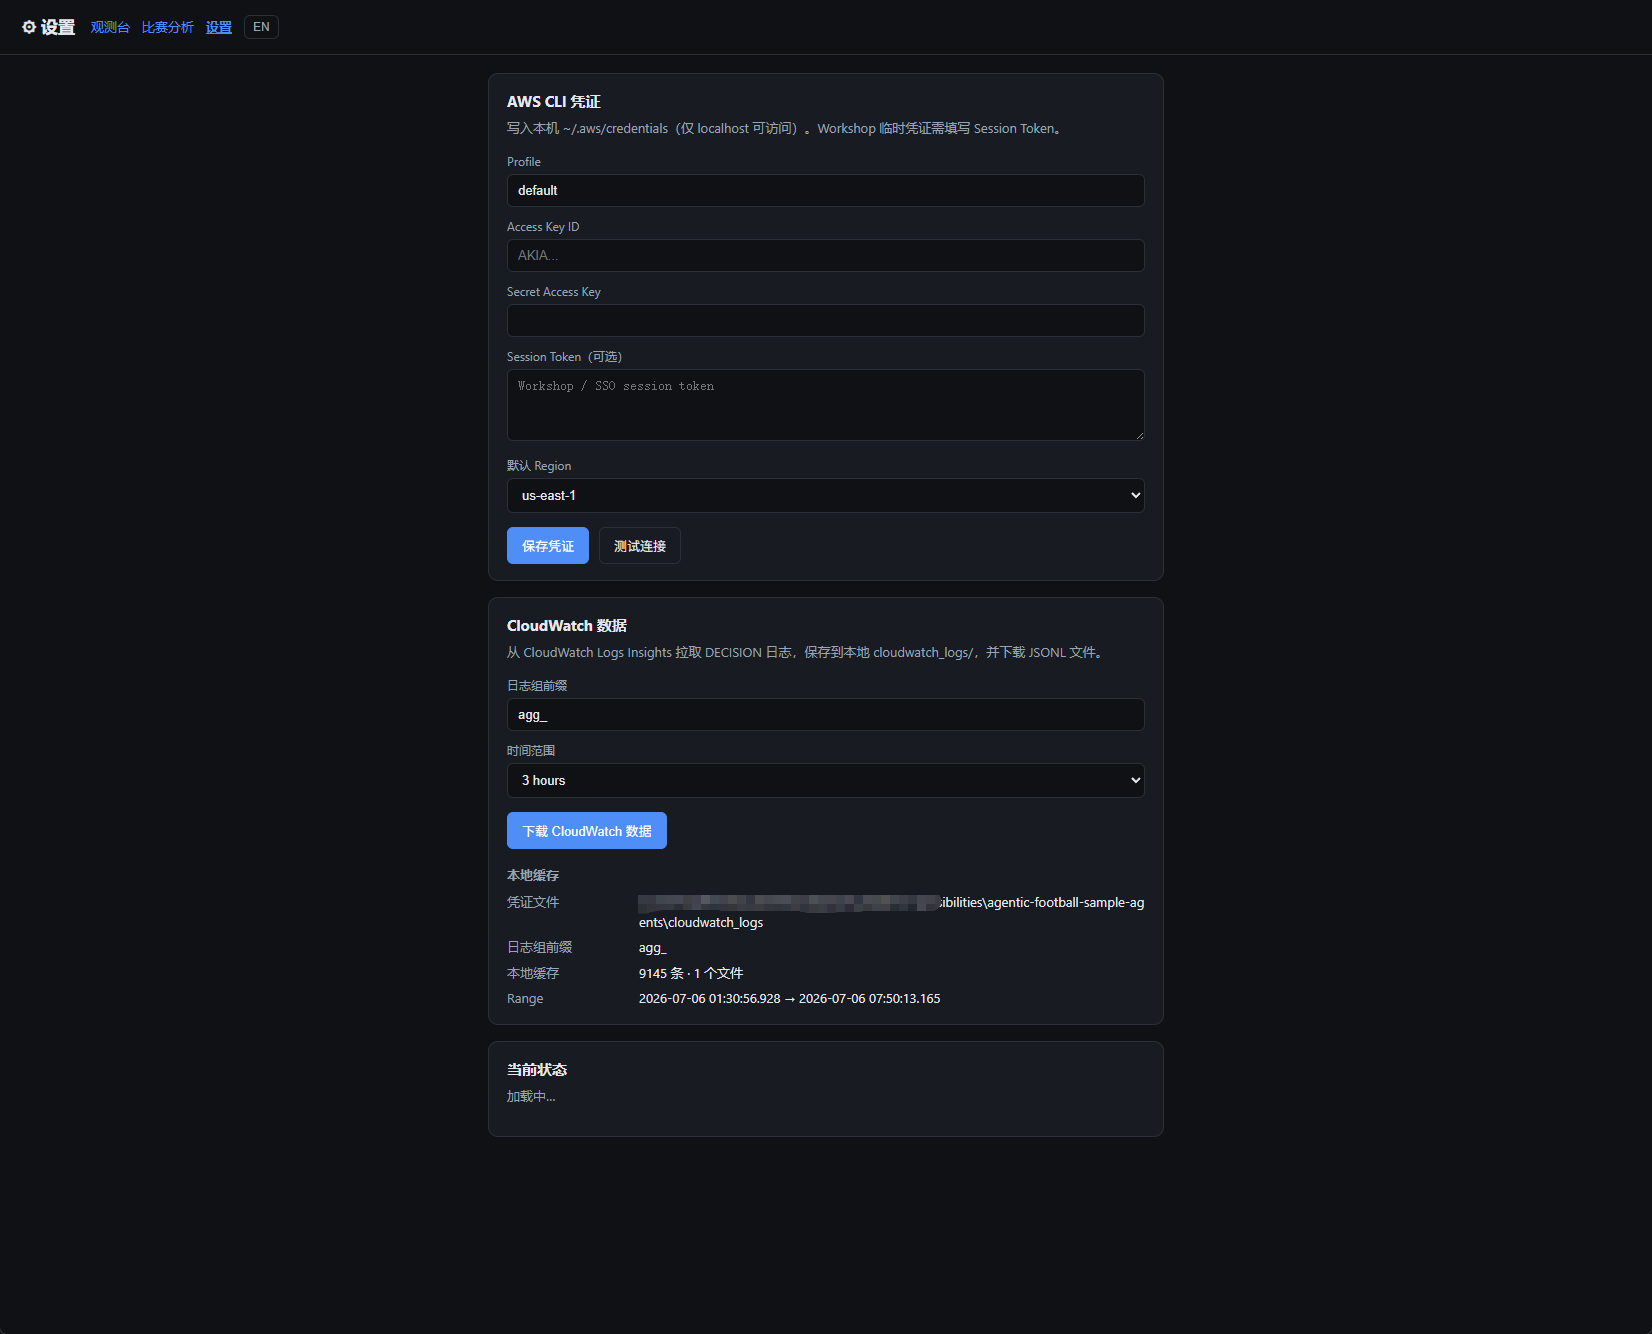Switch language with the EN button
Screen dimensions: 1652x1334
[261, 27]
